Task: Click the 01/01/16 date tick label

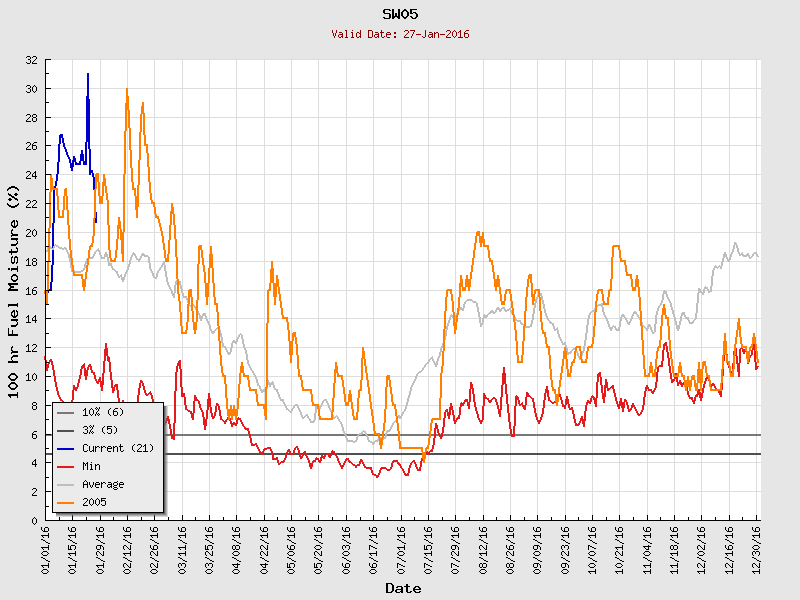Action: point(46,548)
